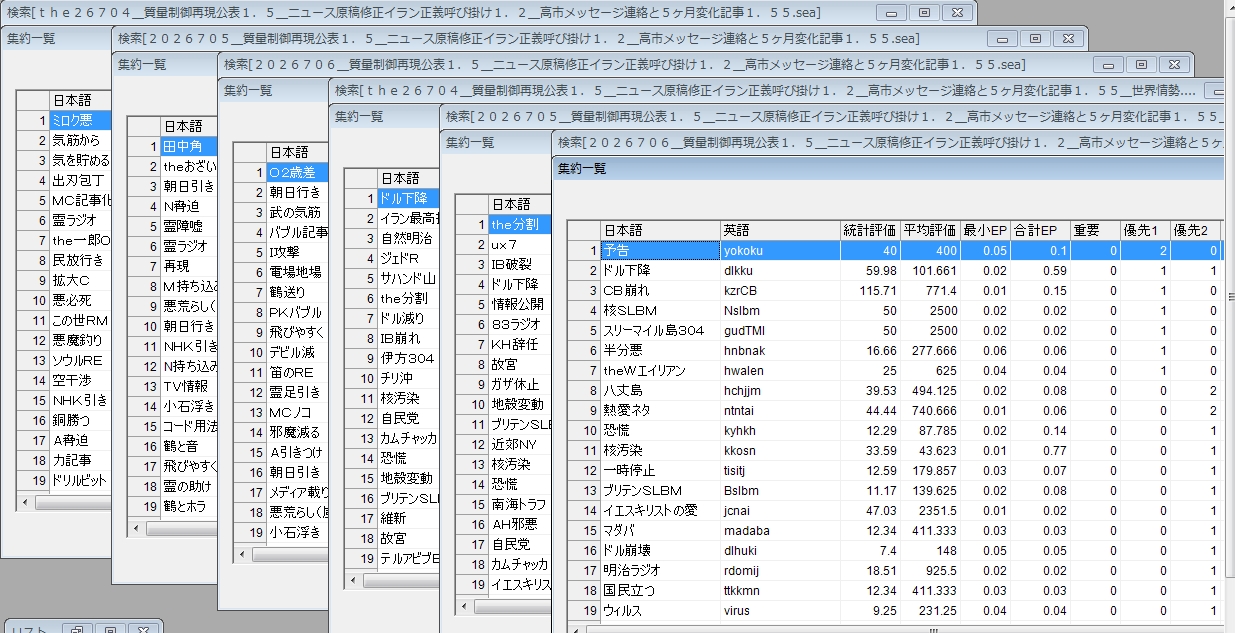Click scroll-left arrow under ドリルビット table
The height and width of the screenshot is (633, 1235).
[25, 503]
